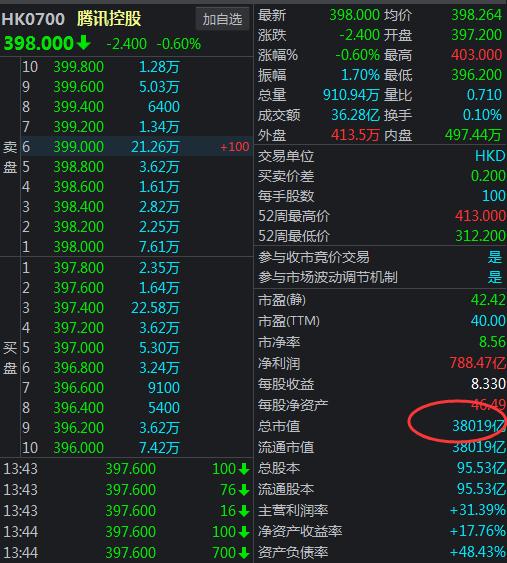
Task: Click the 市净率 value 8.56
Action: coord(492,342)
